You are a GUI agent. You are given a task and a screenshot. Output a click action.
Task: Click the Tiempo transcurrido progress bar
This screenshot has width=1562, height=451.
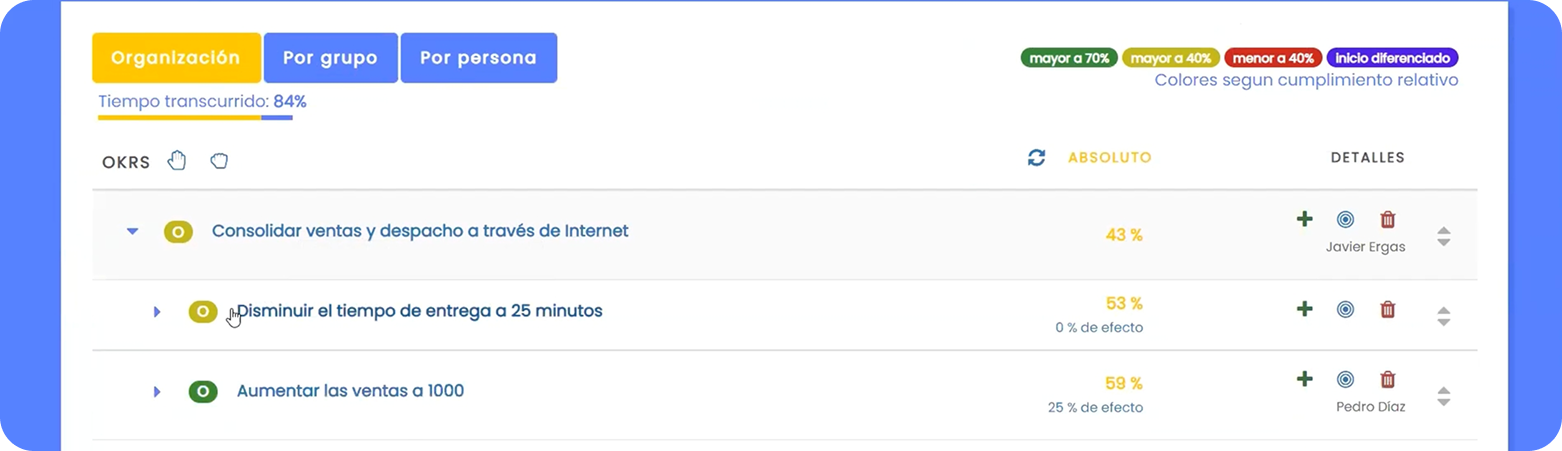[195, 118]
